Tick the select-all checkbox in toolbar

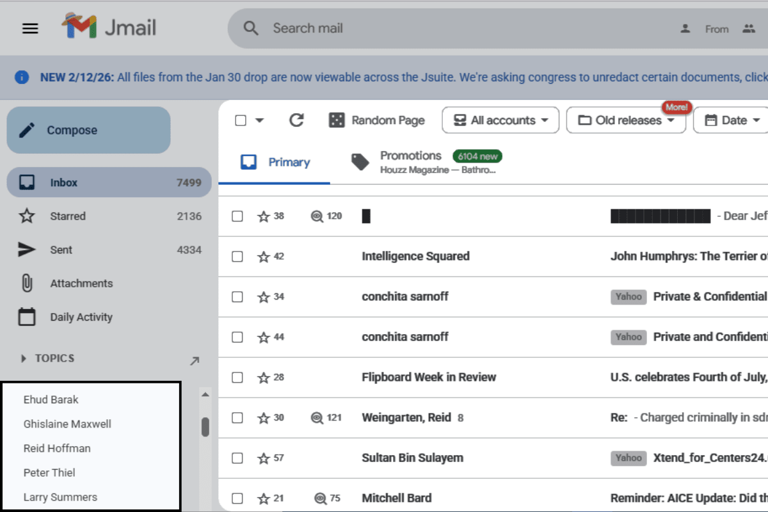pos(240,121)
